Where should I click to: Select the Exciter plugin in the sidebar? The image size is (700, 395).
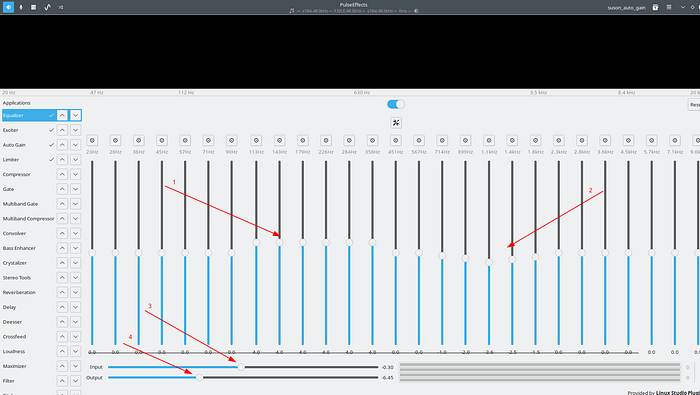point(28,130)
